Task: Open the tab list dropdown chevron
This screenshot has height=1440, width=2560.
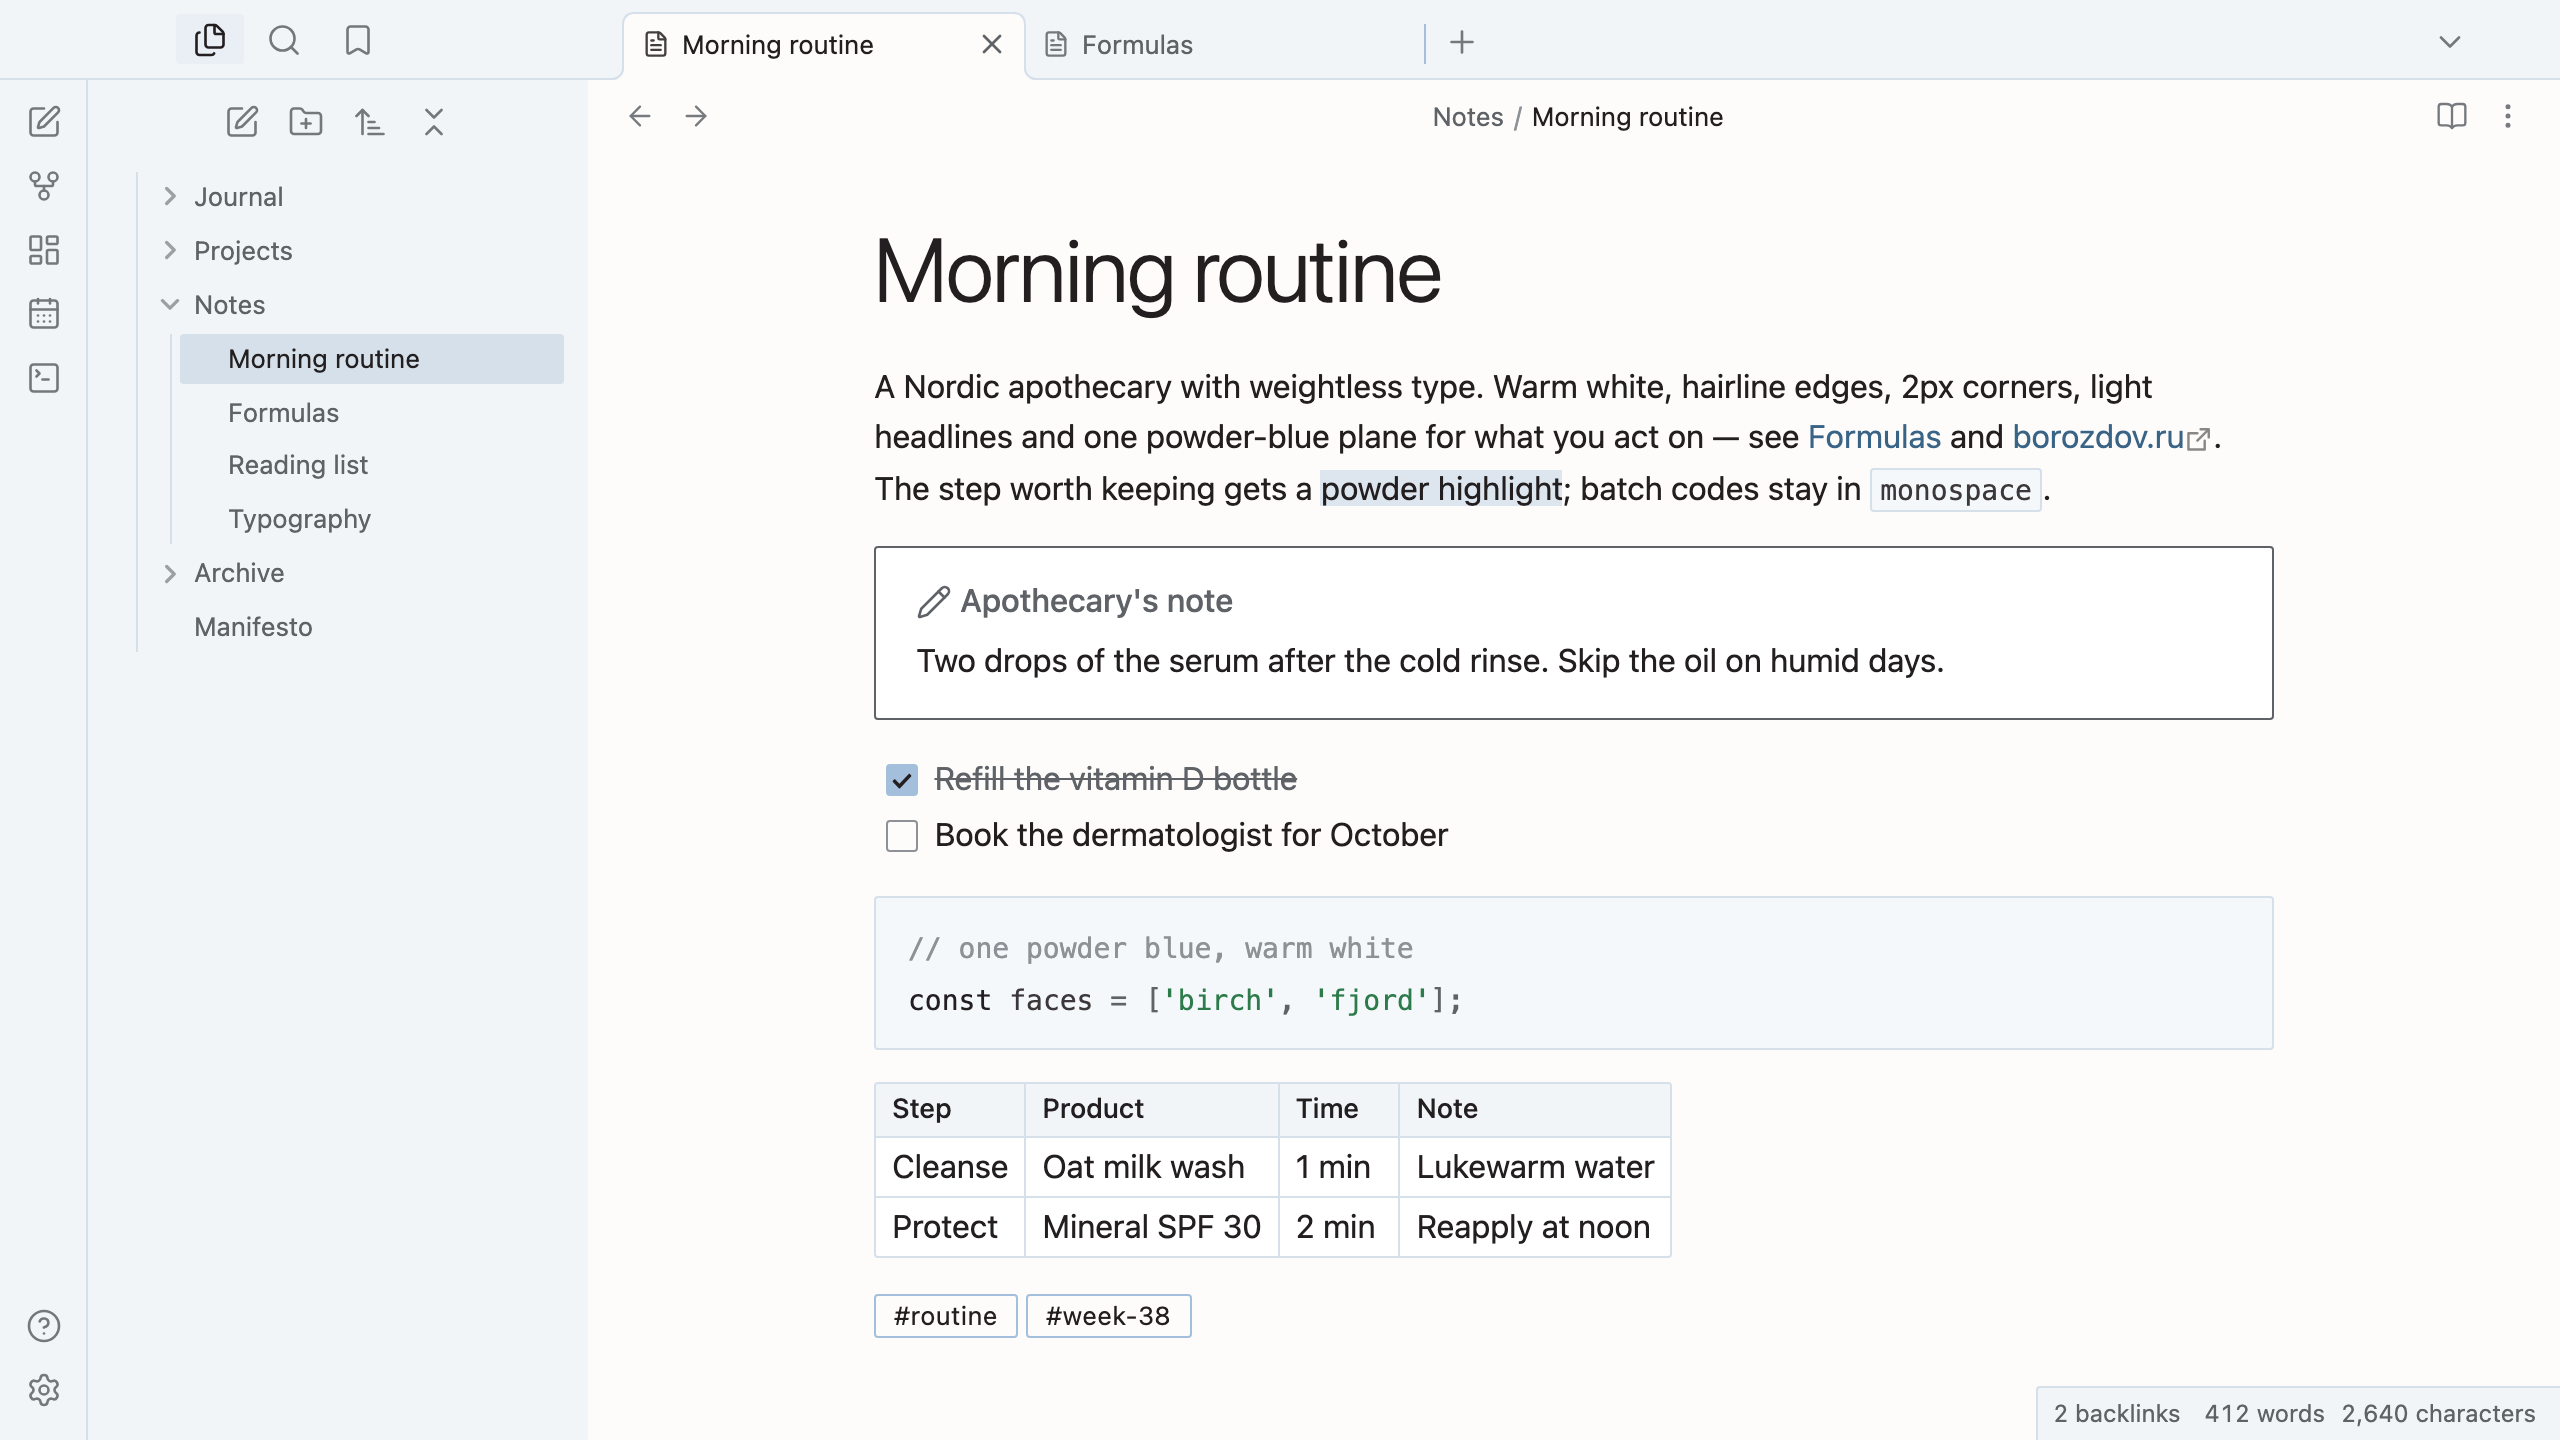Action: point(2450,42)
